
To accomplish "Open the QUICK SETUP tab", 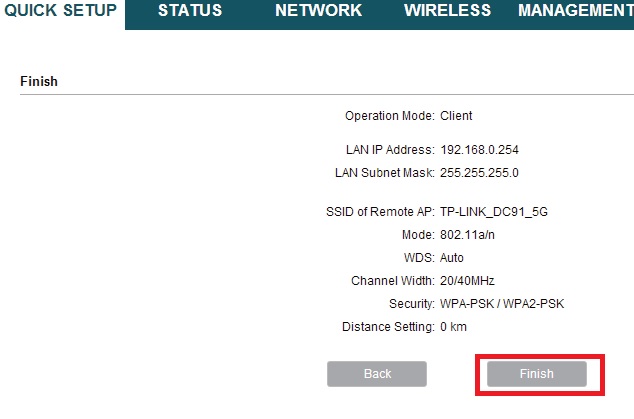I will 61,11.
